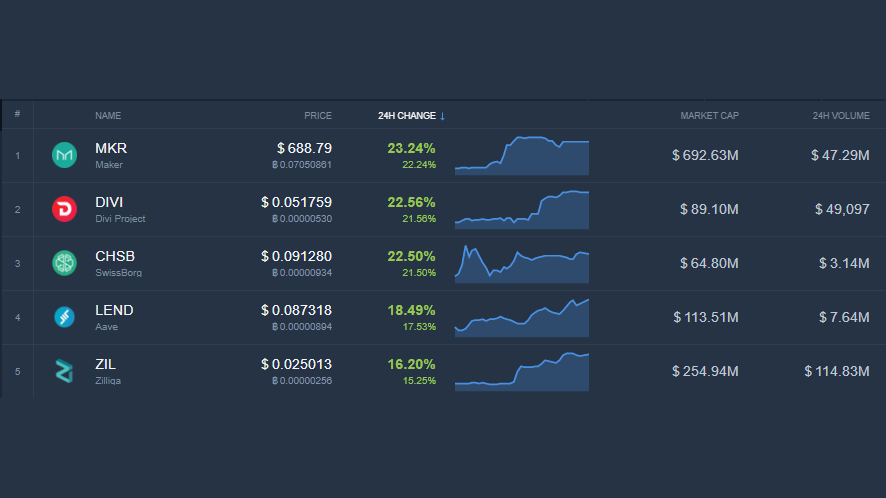Open the CHSB price sparkline chart
The height and width of the screenshot is (498, 886).
click(x=522, y=263)
